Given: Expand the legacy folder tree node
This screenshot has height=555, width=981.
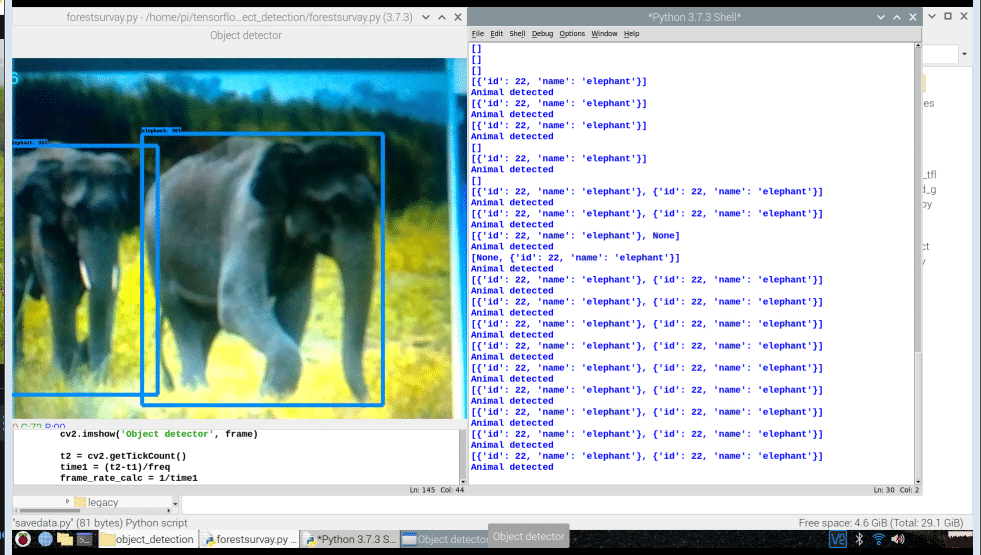Looking at the screenshot, I should tap(68, 502).
